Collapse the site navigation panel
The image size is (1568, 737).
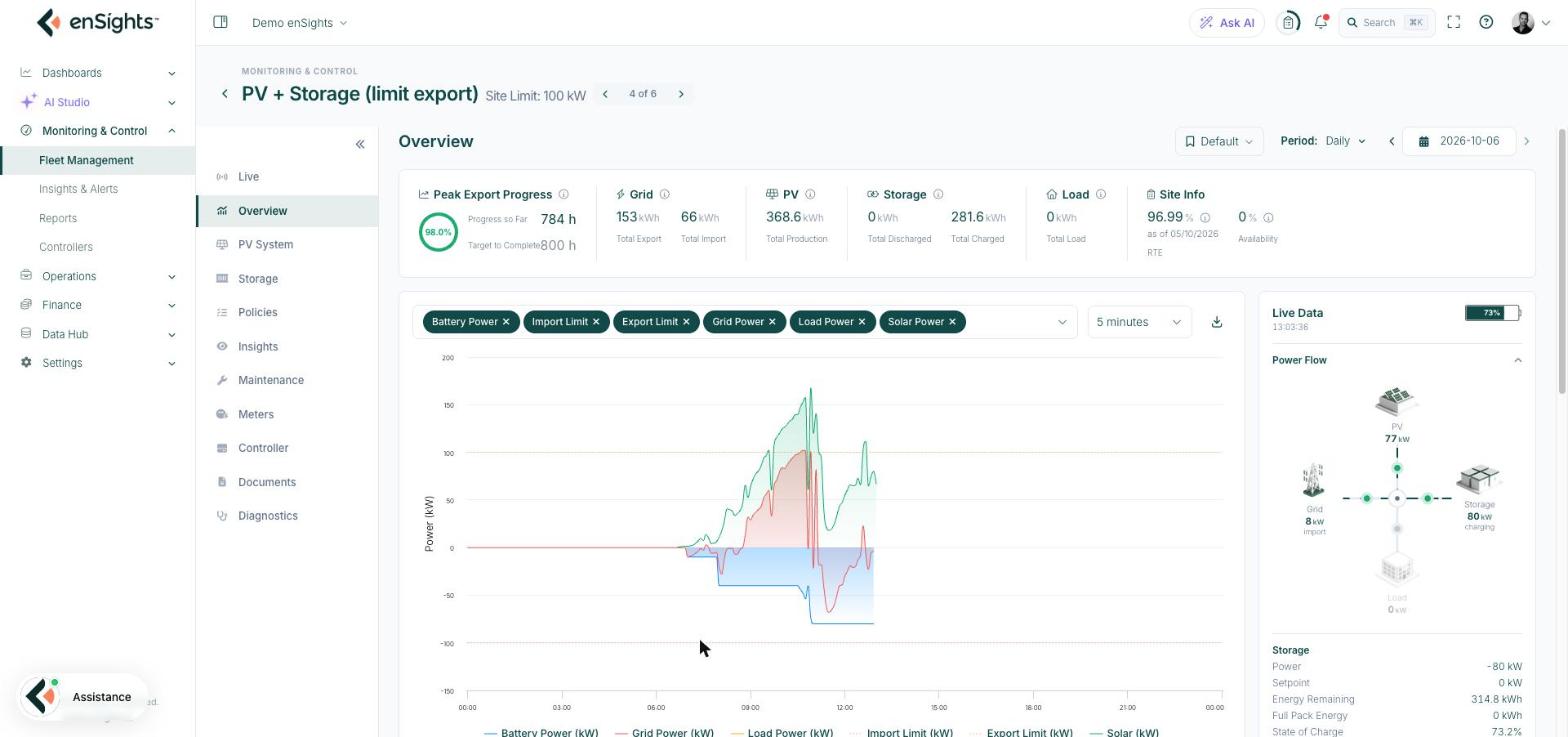click(x=360, y=144)
